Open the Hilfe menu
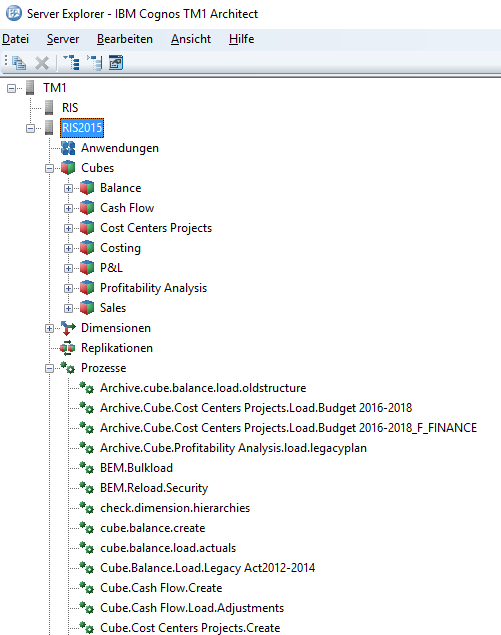This screenshot has width=501, height=635. tap(241, 39)
